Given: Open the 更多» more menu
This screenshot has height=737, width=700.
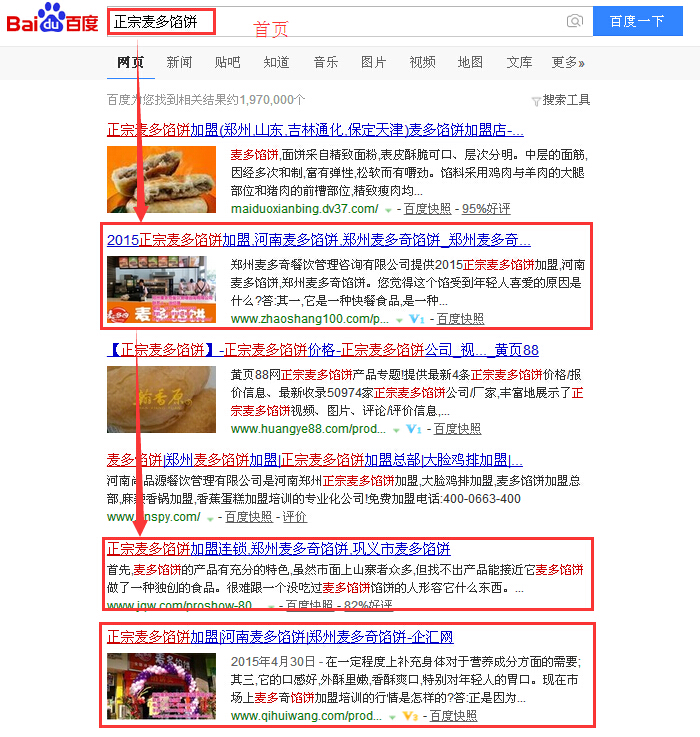Looking at the screenshot, I should point(568,63).
